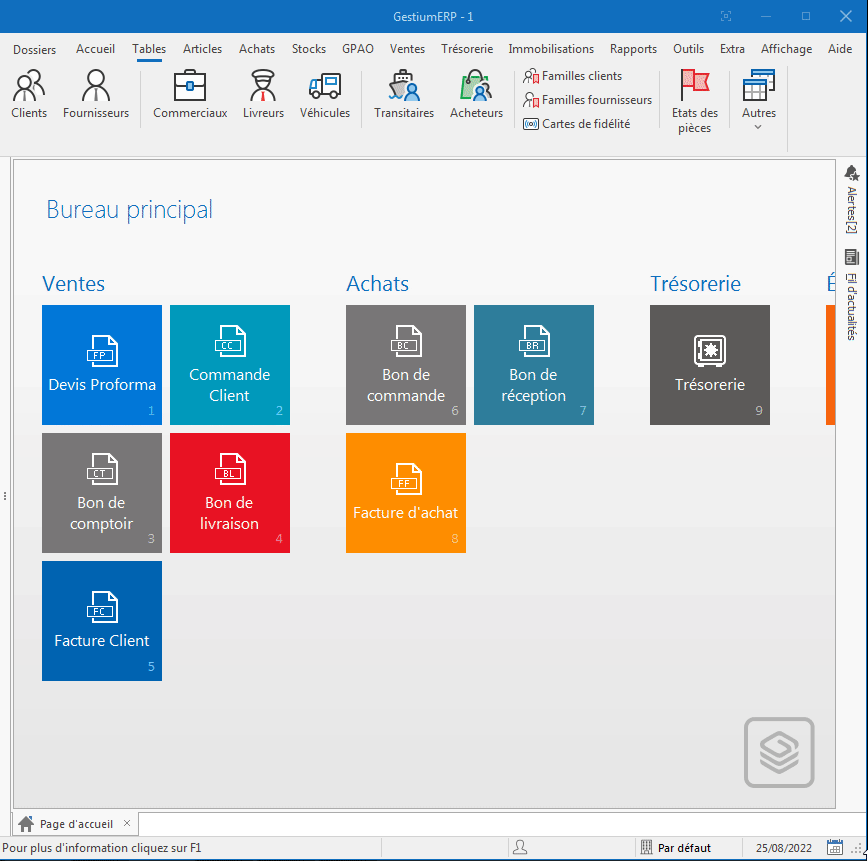Click the date 25/08/2022 in status bar
Image resolution: width=868 pixels, height=861 pixels.
[784, 848]
